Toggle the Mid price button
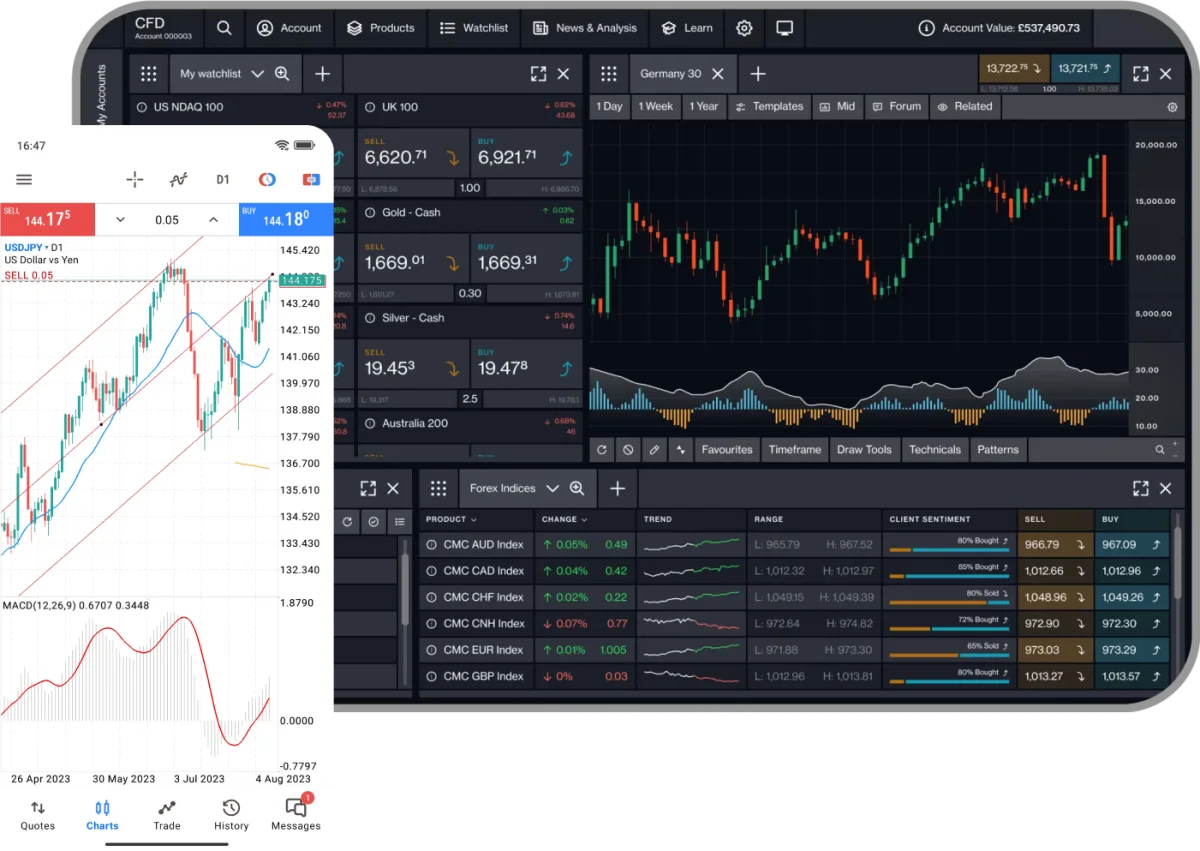 838,106
